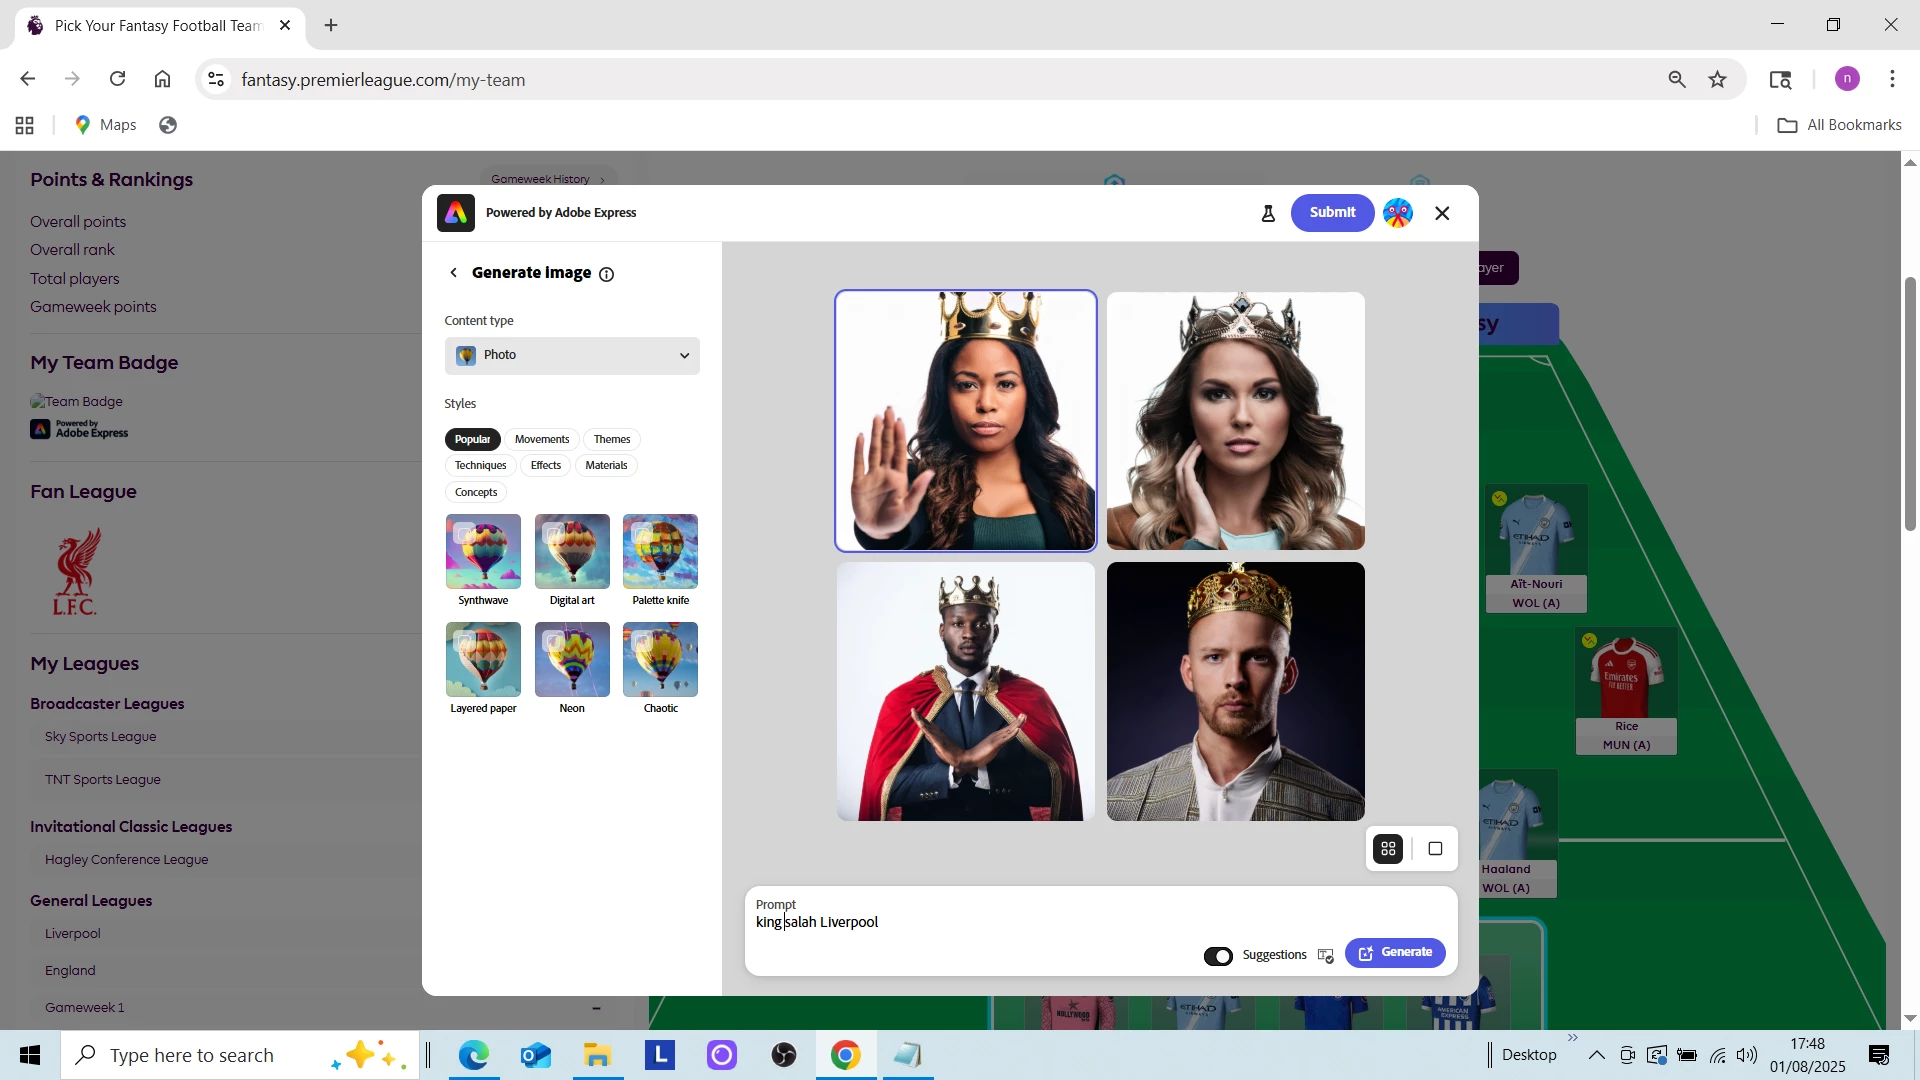Screen dimensions: 1920x1080
Task: Switch to single image view
Action: tap(1435, 849)
